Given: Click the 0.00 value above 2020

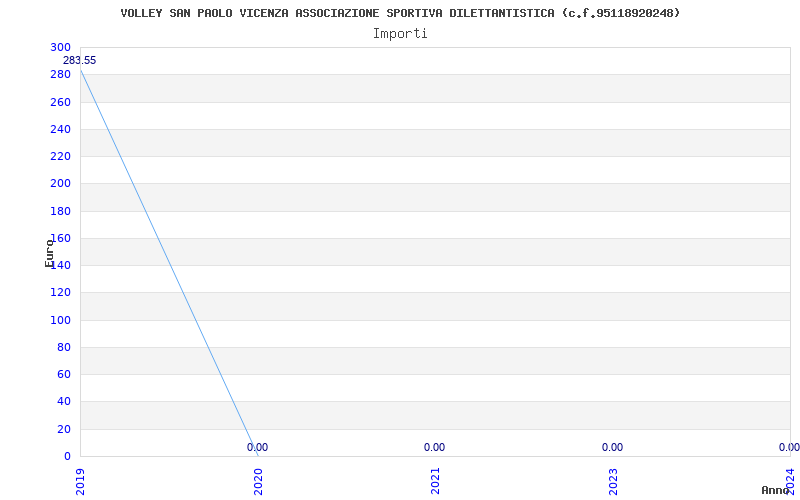Looking at the screenshot, I should [x=258, y=447].
